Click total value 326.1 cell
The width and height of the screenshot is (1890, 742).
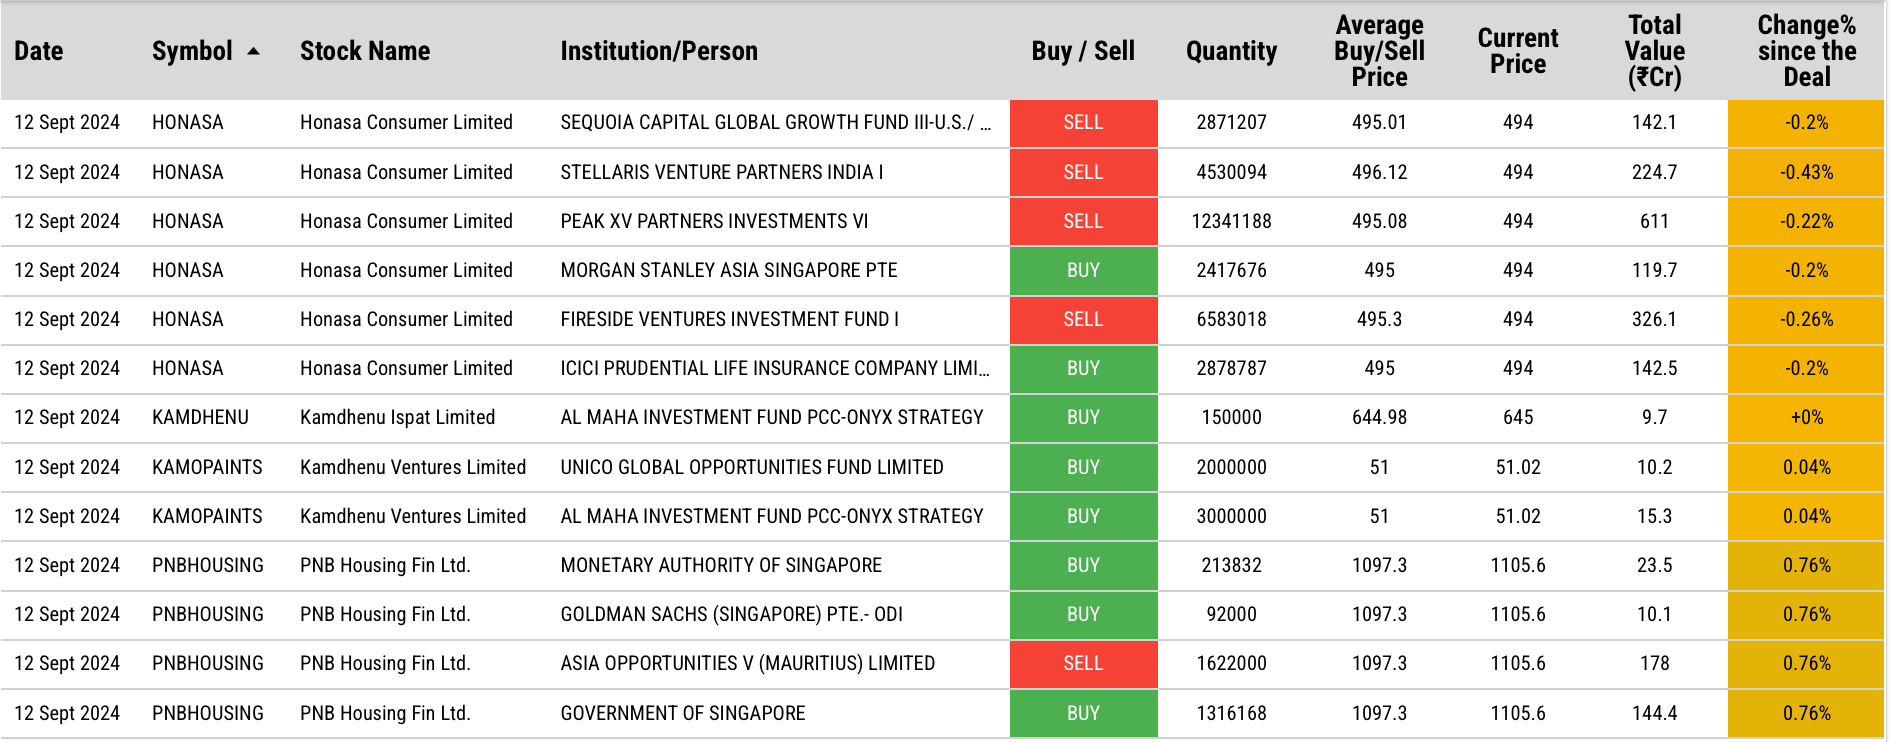coord(1654,319)
